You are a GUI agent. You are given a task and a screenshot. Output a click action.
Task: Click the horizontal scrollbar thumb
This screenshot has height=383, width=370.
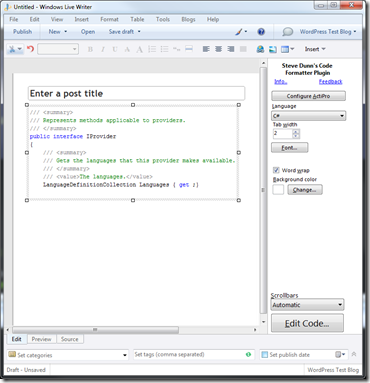[96, 330]
